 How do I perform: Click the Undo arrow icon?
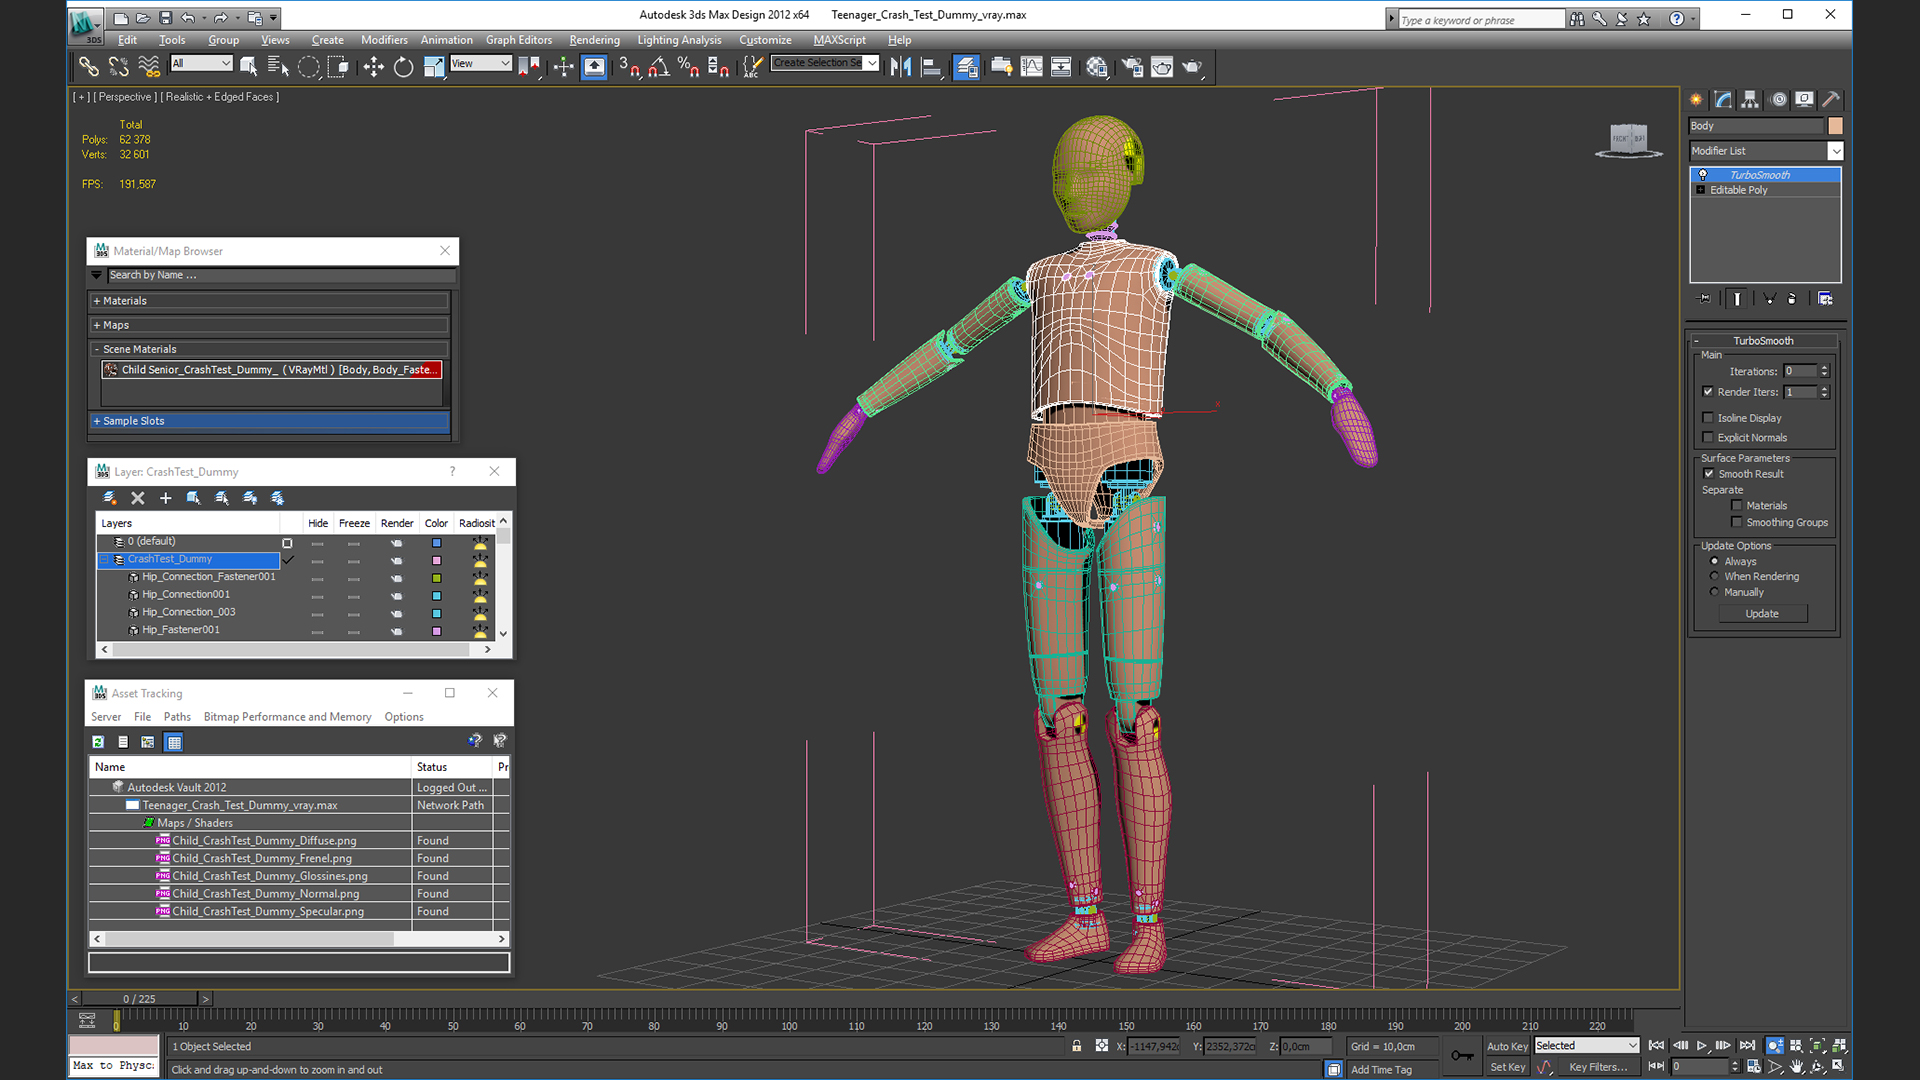coord(187,18)
